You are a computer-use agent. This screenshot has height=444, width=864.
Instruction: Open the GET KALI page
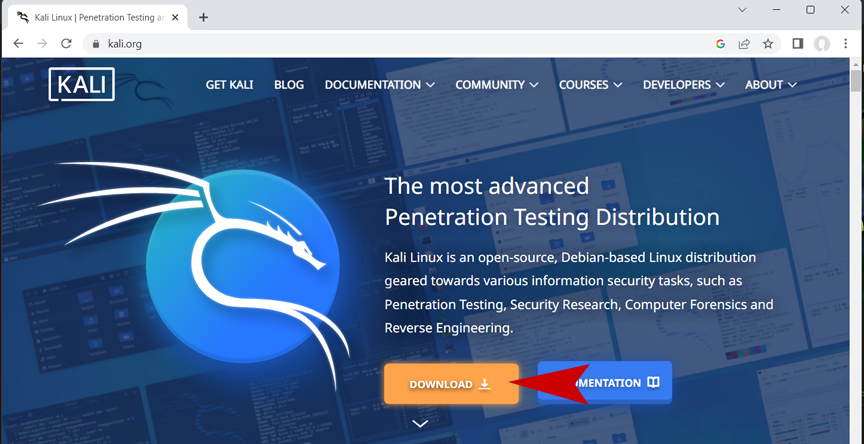click(229, 85)
